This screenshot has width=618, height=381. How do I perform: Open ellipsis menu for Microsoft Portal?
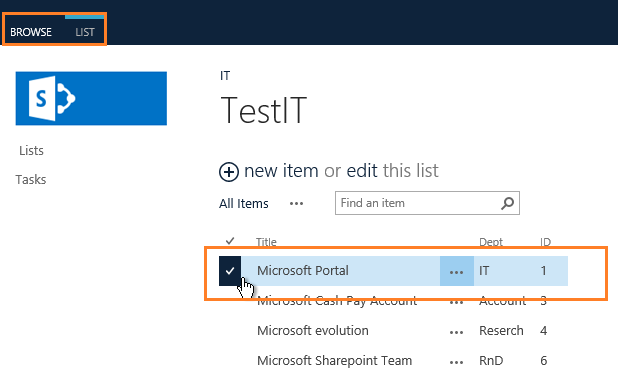tap(456, 271)
